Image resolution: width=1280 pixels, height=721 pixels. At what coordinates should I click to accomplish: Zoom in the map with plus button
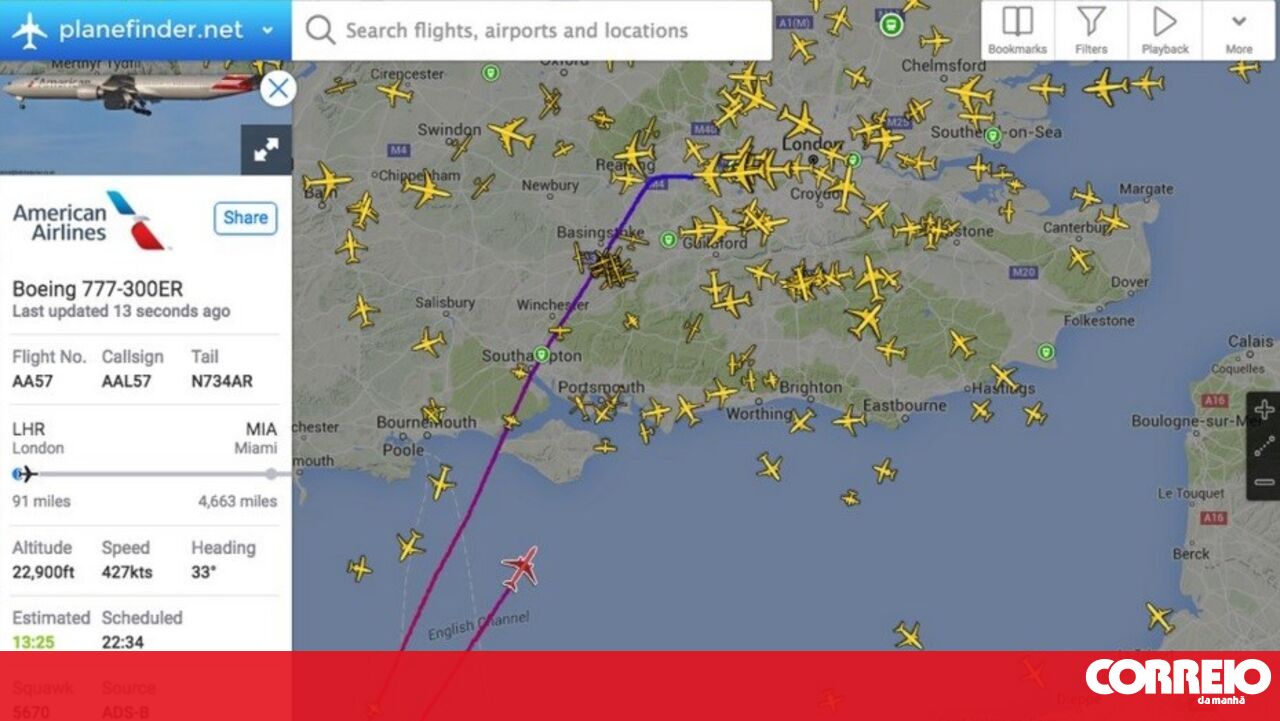1264,410
